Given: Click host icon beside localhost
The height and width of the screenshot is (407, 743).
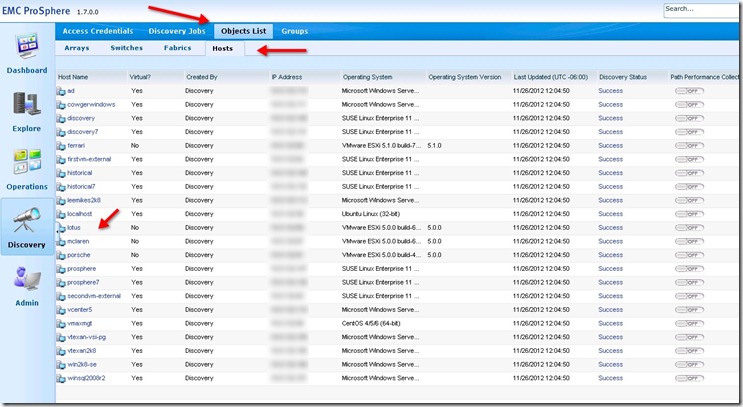Looking at the screenshot, I should coord(61,214).
